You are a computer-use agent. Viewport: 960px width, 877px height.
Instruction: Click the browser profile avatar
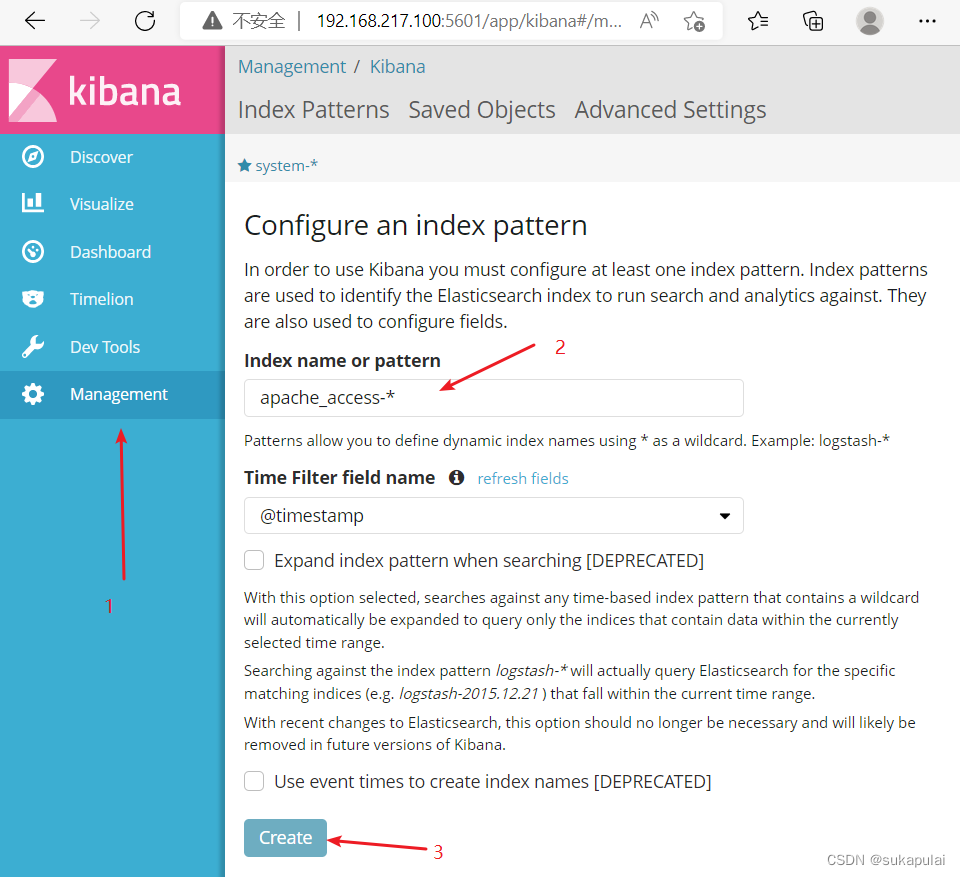click(x=869, y=21)
